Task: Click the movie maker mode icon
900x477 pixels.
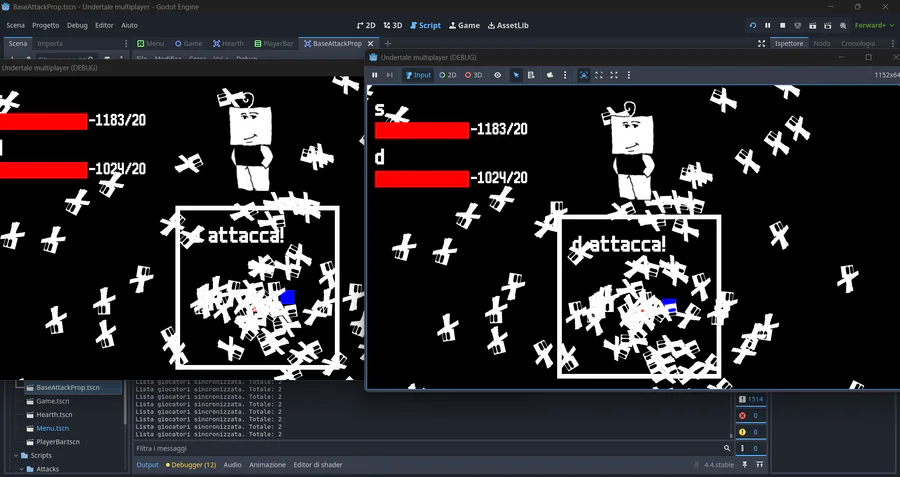Action: coord(843,25)
